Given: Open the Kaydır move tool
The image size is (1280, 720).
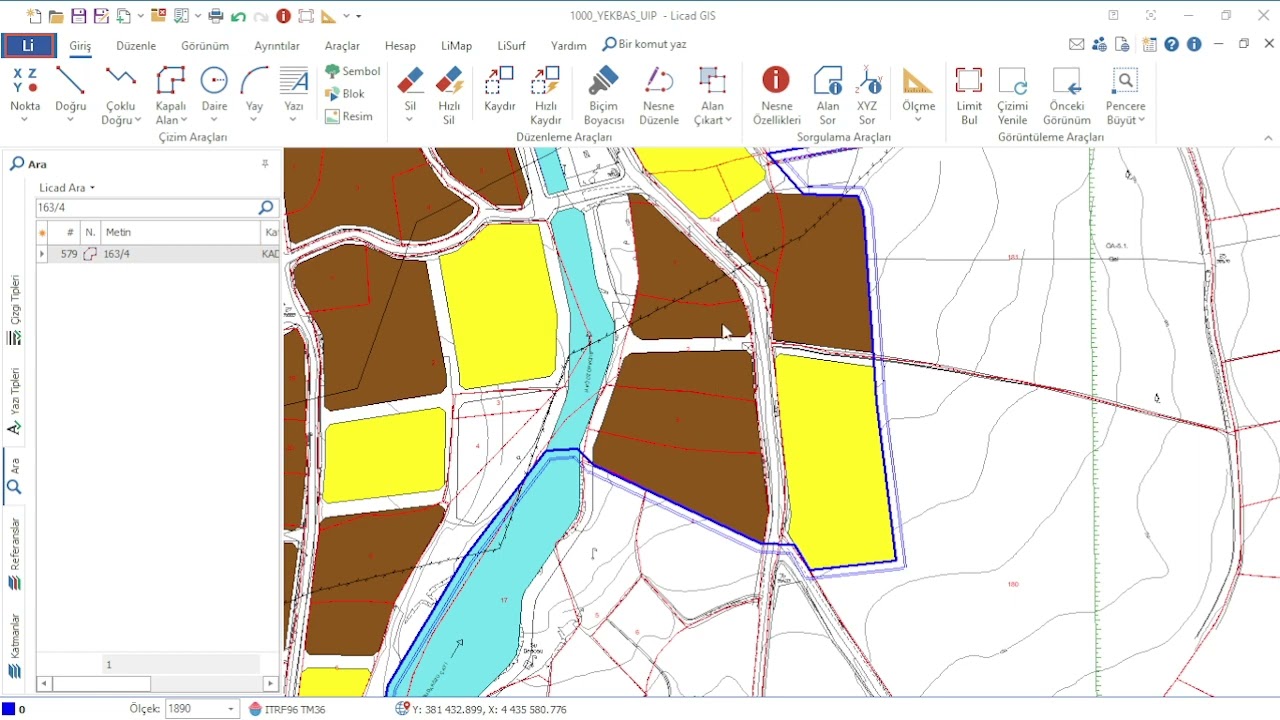Looking at the screenshot, I should click(499, 90).
